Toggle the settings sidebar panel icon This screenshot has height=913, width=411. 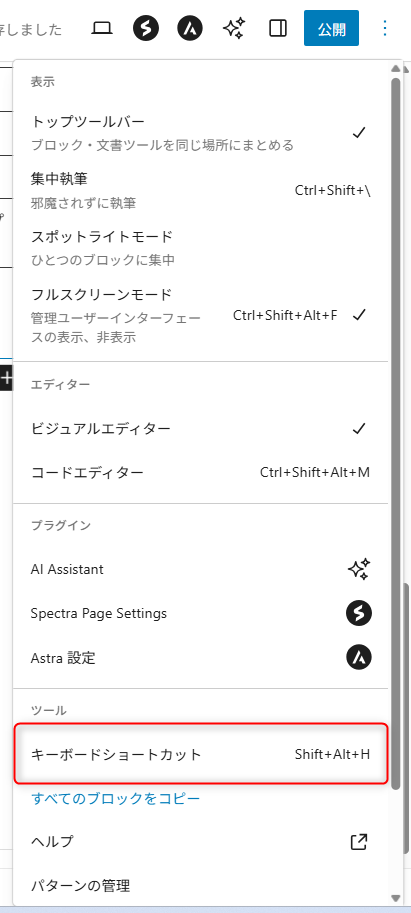(x=278, y=28)
